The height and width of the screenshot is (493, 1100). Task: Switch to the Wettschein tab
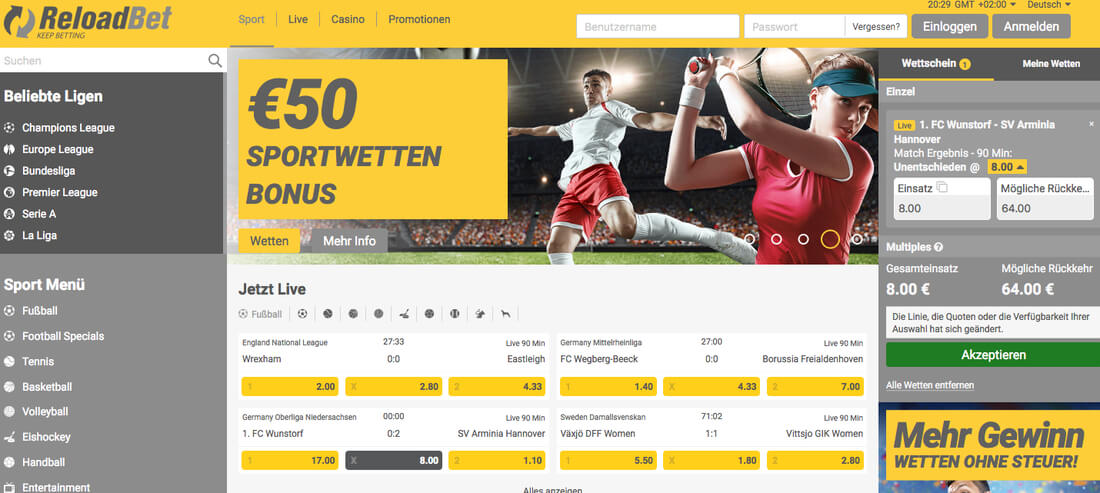point(936,64)
